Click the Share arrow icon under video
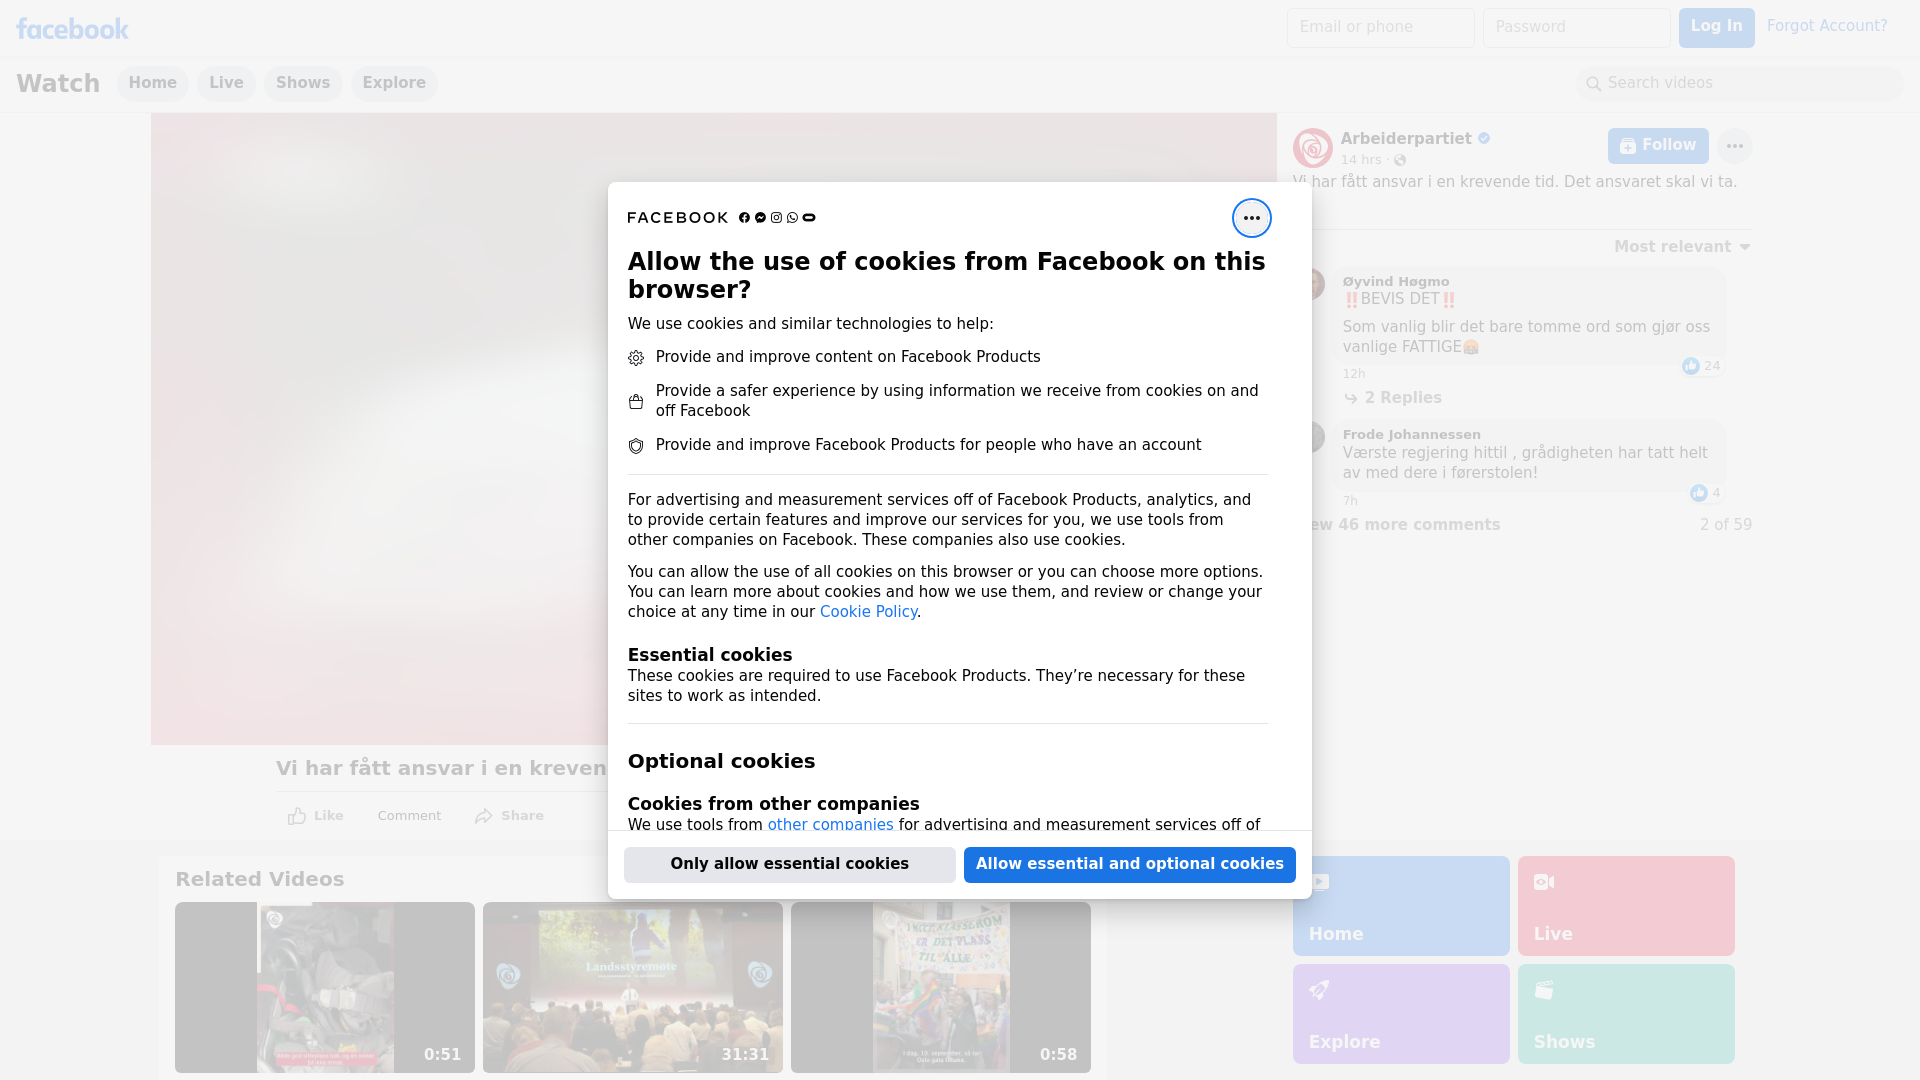The height and width of the screenshot is (1080, 1920). [484, 816]
